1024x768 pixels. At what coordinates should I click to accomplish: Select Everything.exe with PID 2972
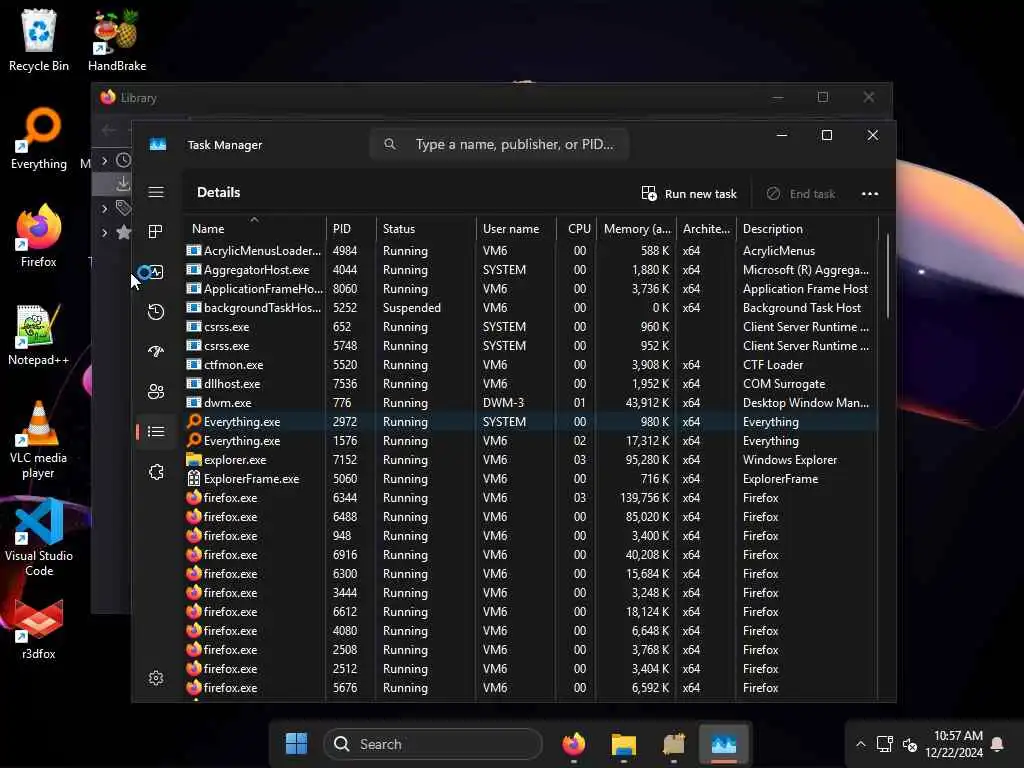[530, 422]
